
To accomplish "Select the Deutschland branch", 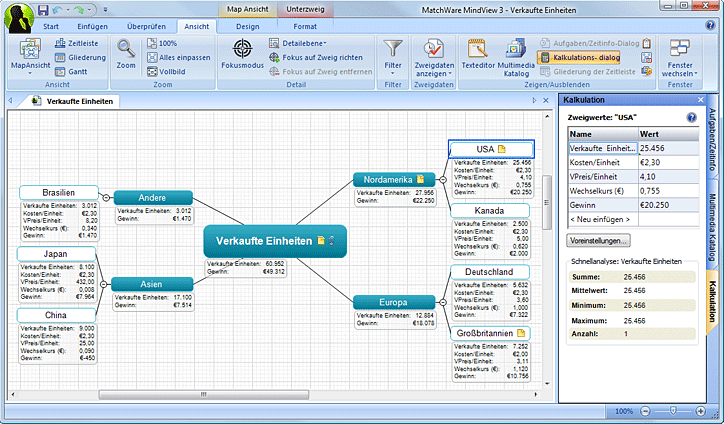I will click(489, 272).
